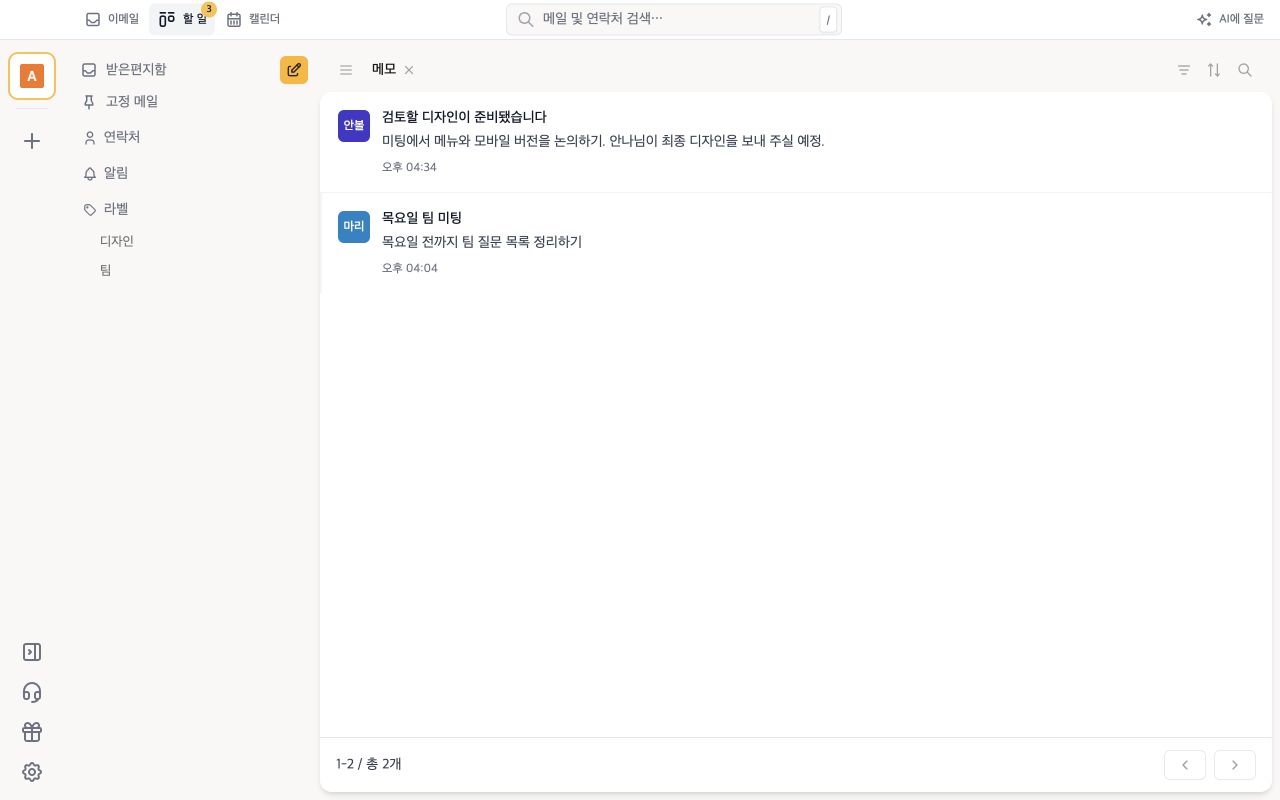
Task: Click the slash shortcut key in search bar
Action: pyautogui.click(x=828, y=20)
